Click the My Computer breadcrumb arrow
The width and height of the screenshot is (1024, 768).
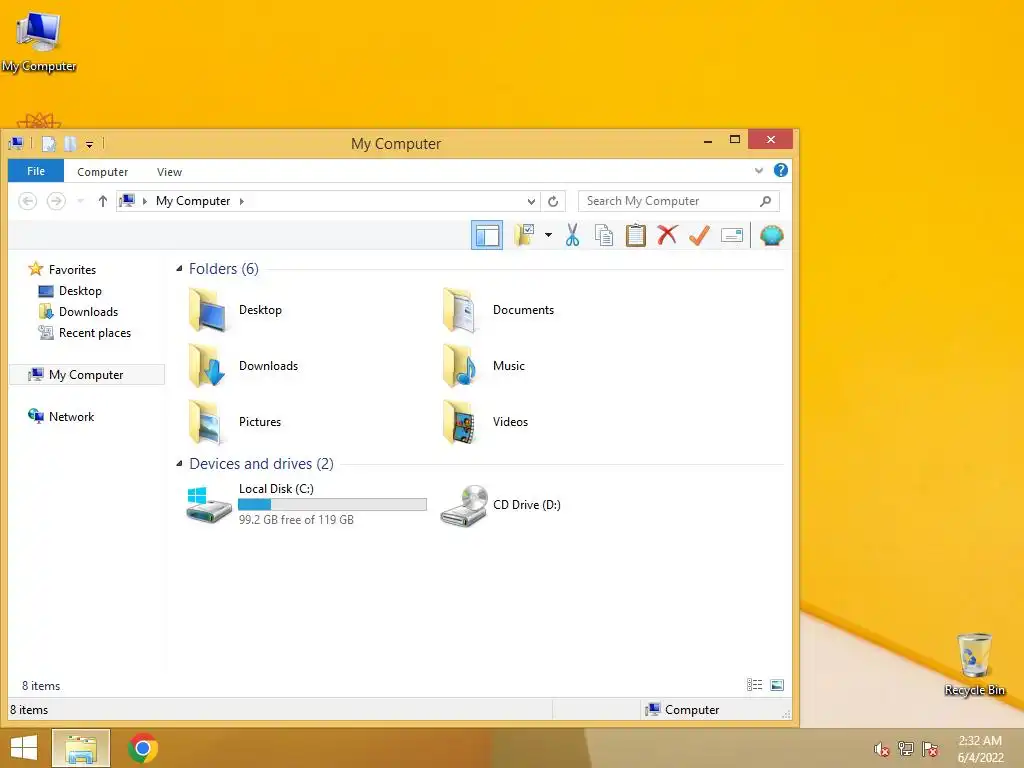pyautogui.click(x=242, y=201)
